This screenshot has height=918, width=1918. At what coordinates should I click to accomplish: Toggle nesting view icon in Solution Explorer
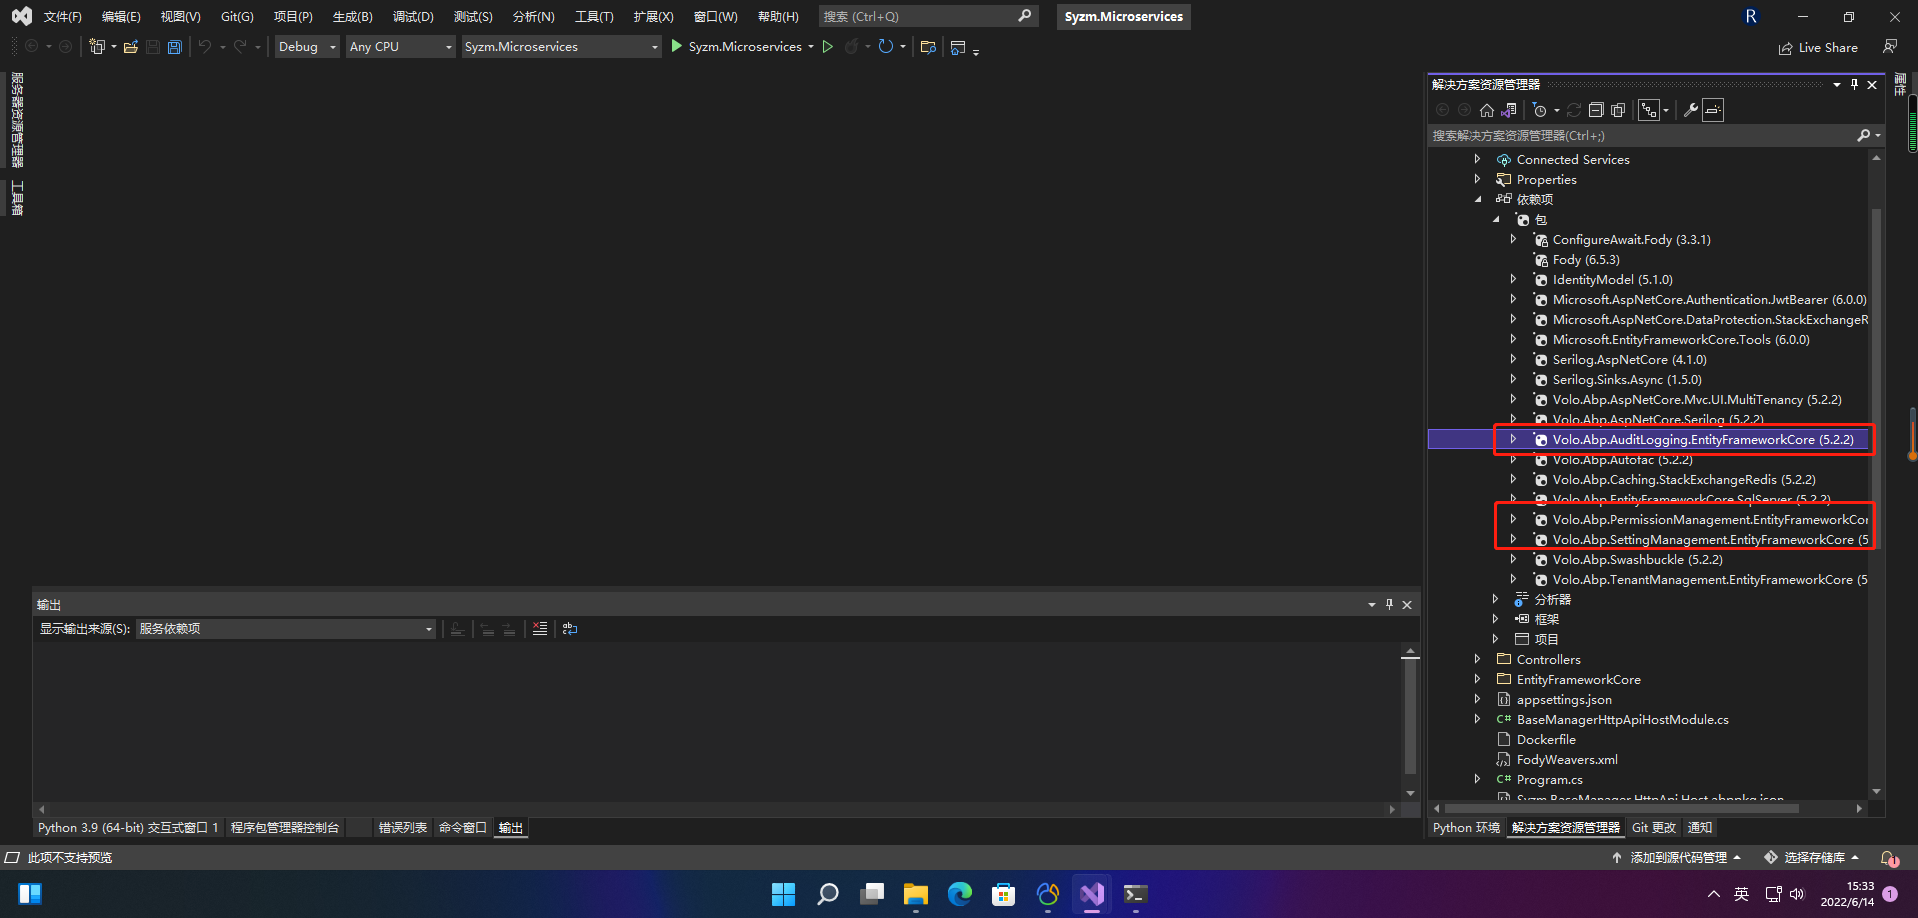pyautogui.click(x=1649, y=110)
